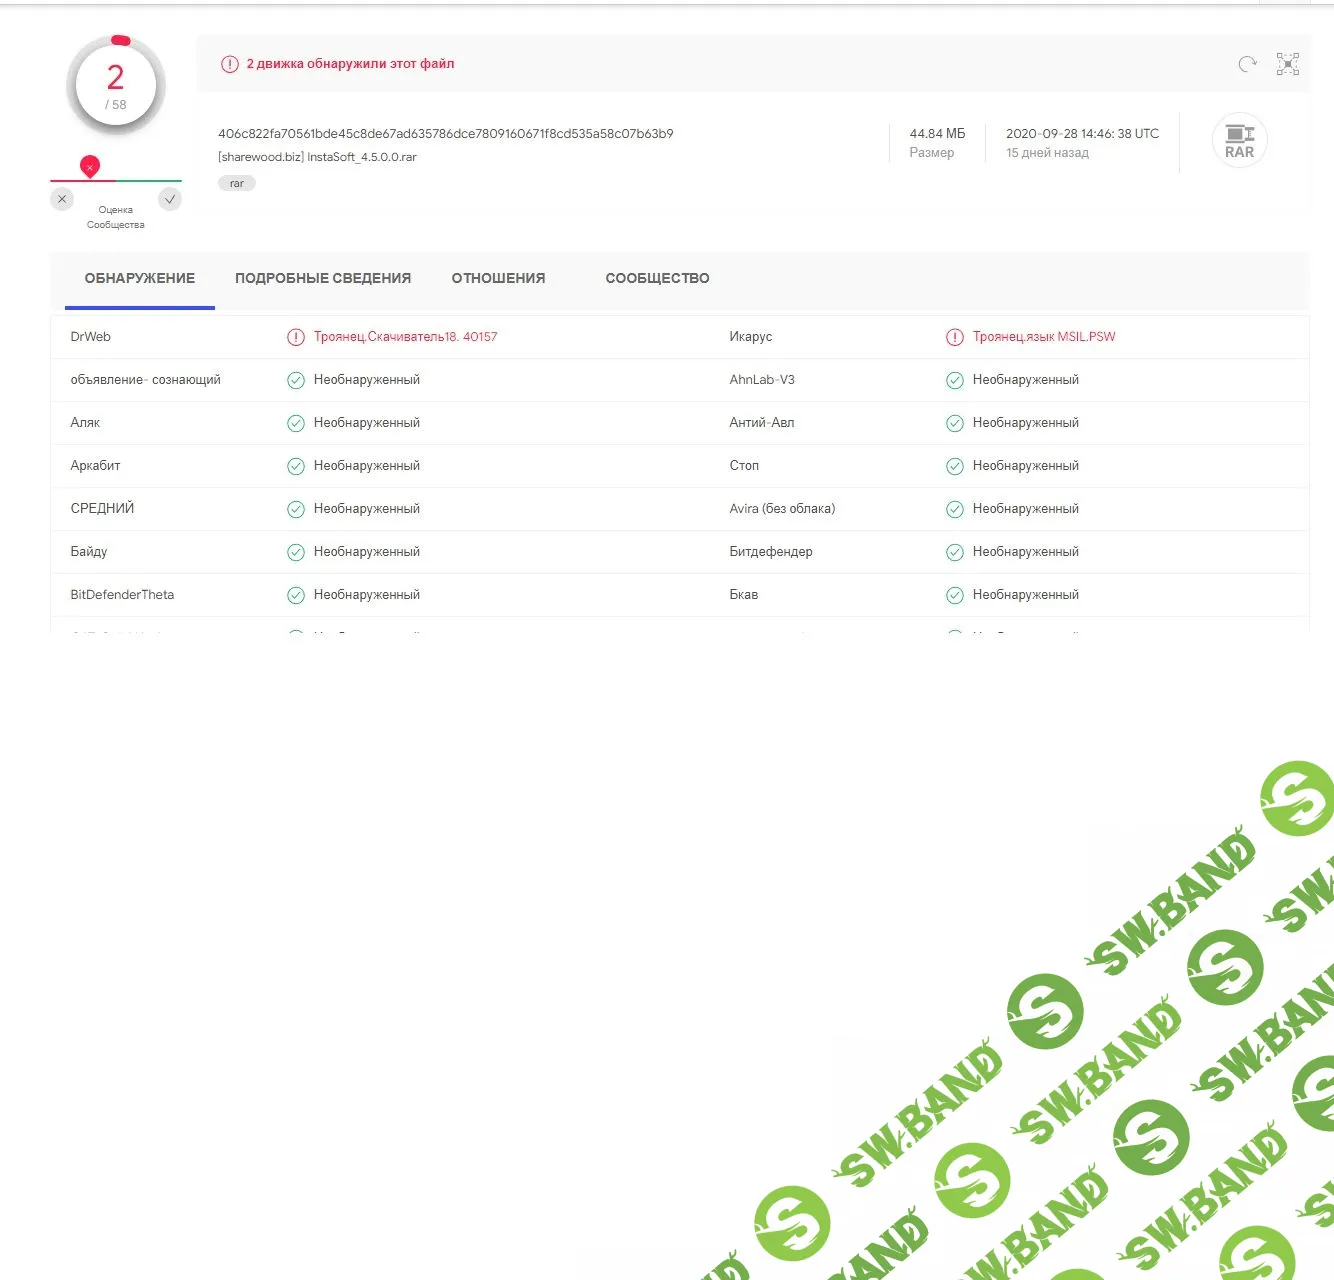
Task: Click the community score marker pin
Action: pos(90,166)
